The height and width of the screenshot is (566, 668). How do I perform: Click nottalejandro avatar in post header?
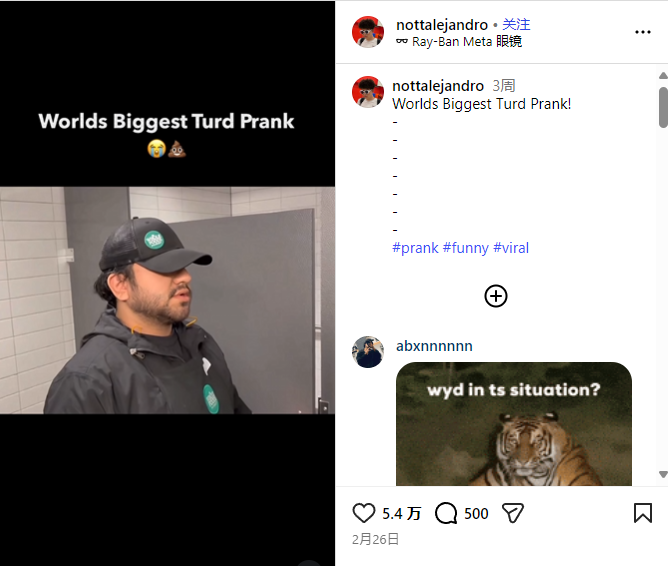(x=368, y=32)
